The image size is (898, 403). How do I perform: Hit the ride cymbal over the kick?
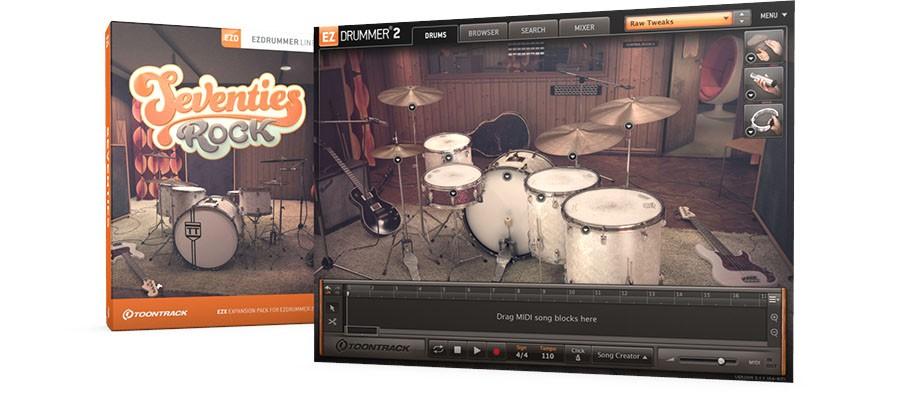577,140
